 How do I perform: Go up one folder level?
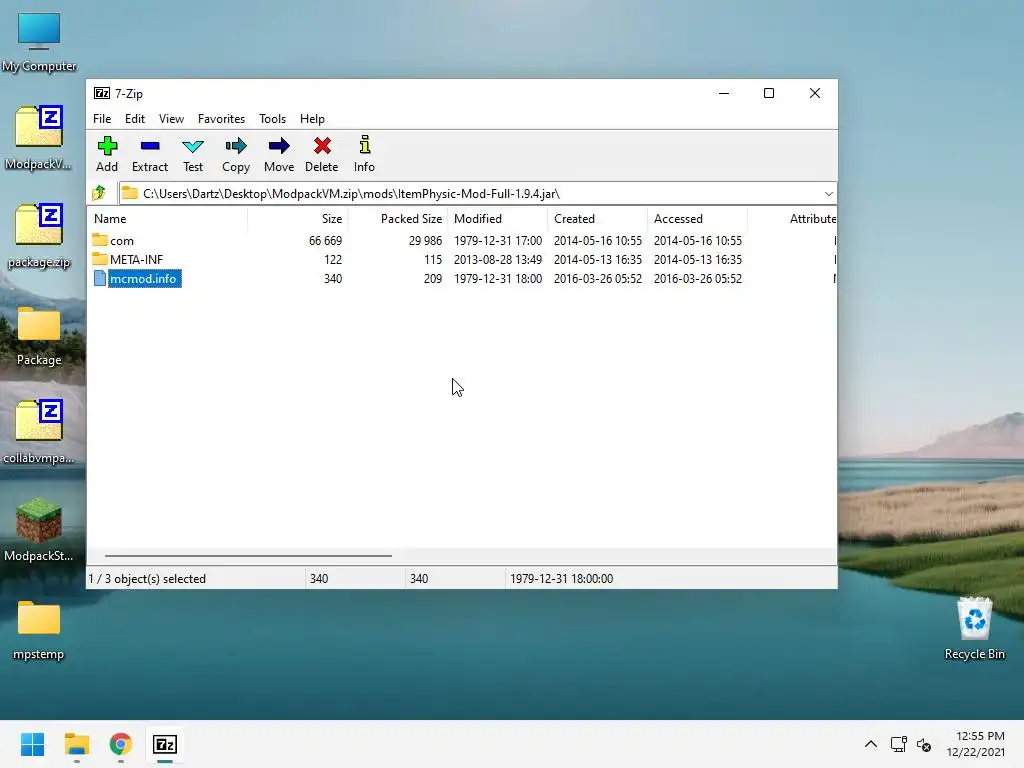click(99, 193)
